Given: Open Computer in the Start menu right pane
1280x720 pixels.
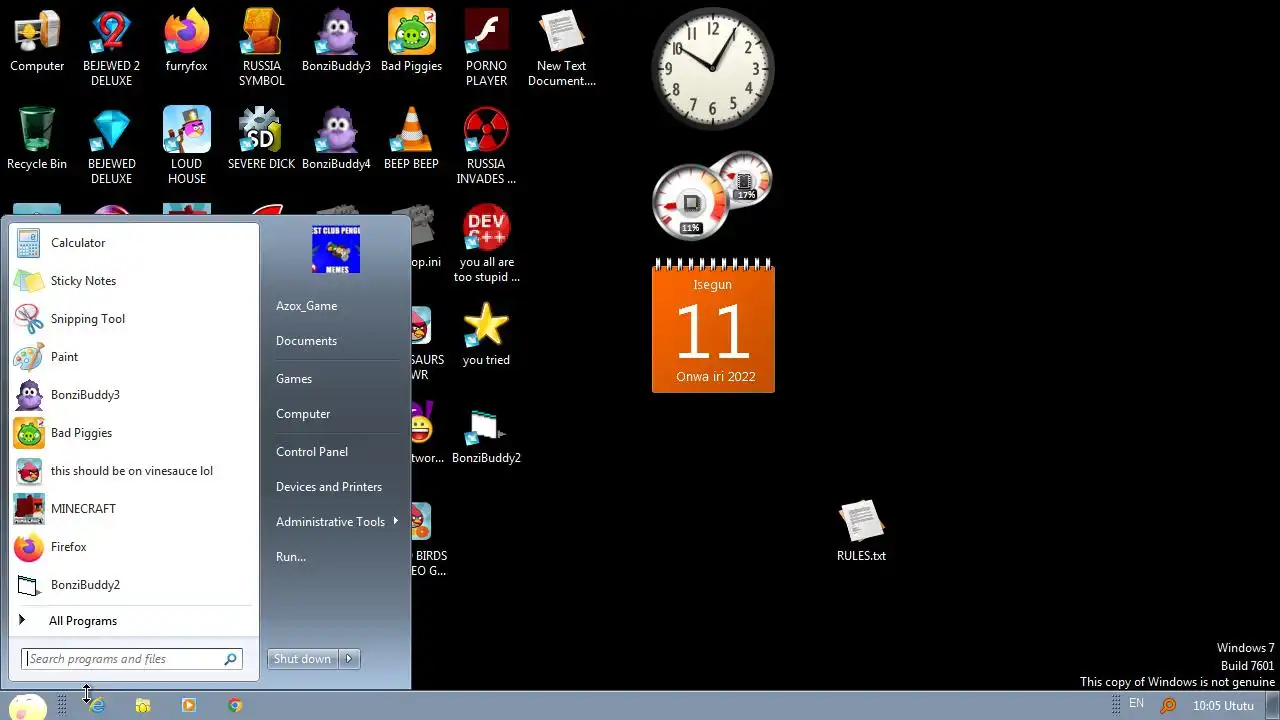Looking at the screenshot, I should click(x=336, y=414).
